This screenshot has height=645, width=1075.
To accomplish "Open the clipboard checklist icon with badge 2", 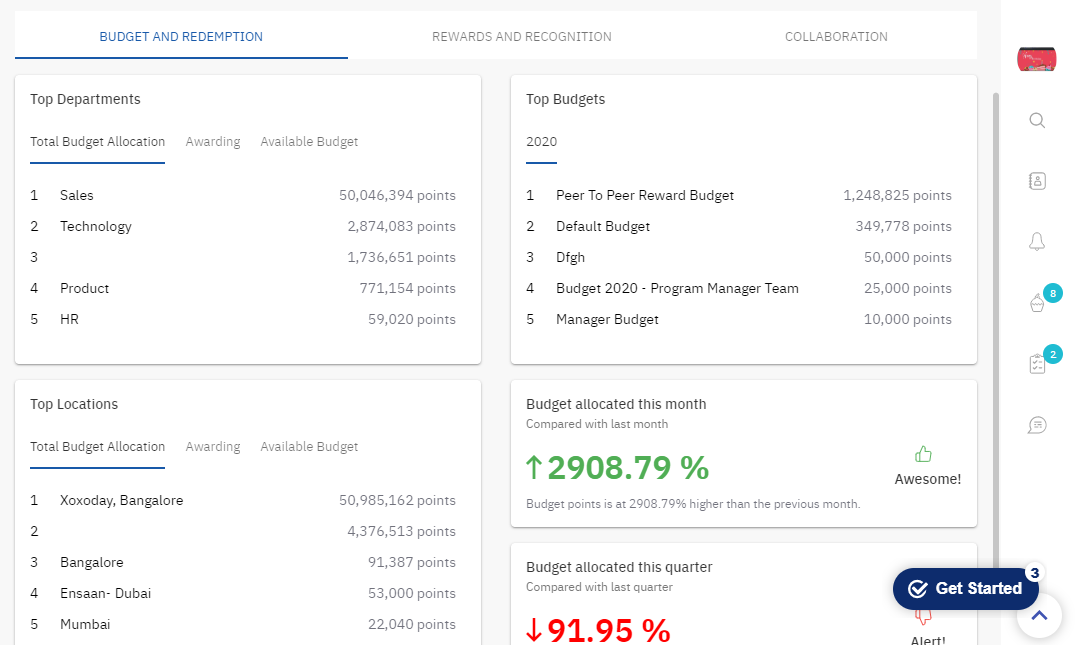I will pos(1037,364).
